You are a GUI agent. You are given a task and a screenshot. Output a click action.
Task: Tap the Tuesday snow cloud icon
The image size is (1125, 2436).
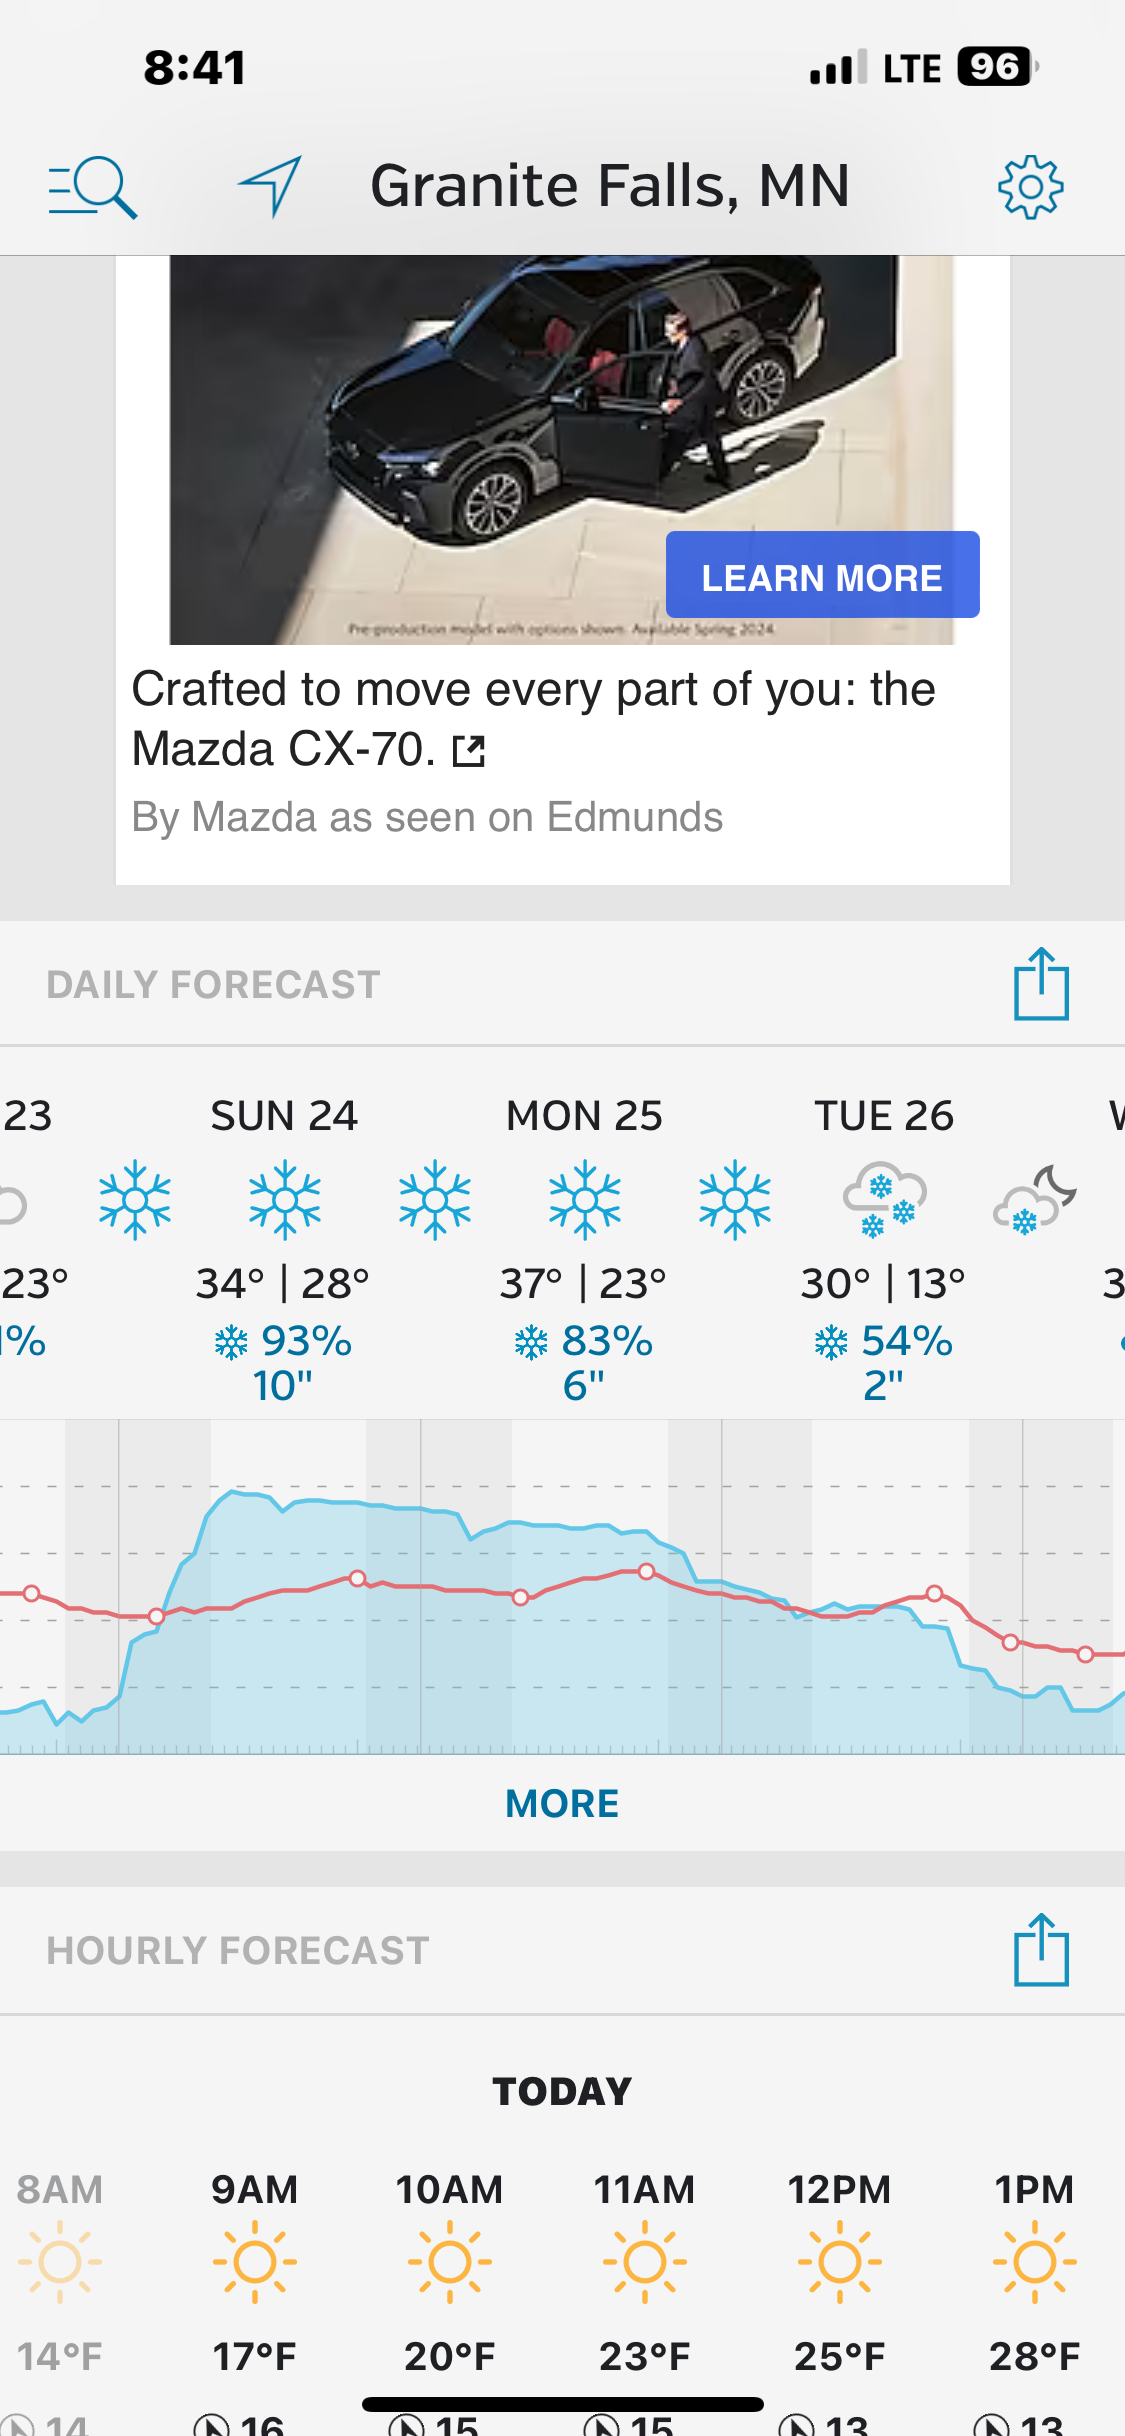click(884, 1199)
